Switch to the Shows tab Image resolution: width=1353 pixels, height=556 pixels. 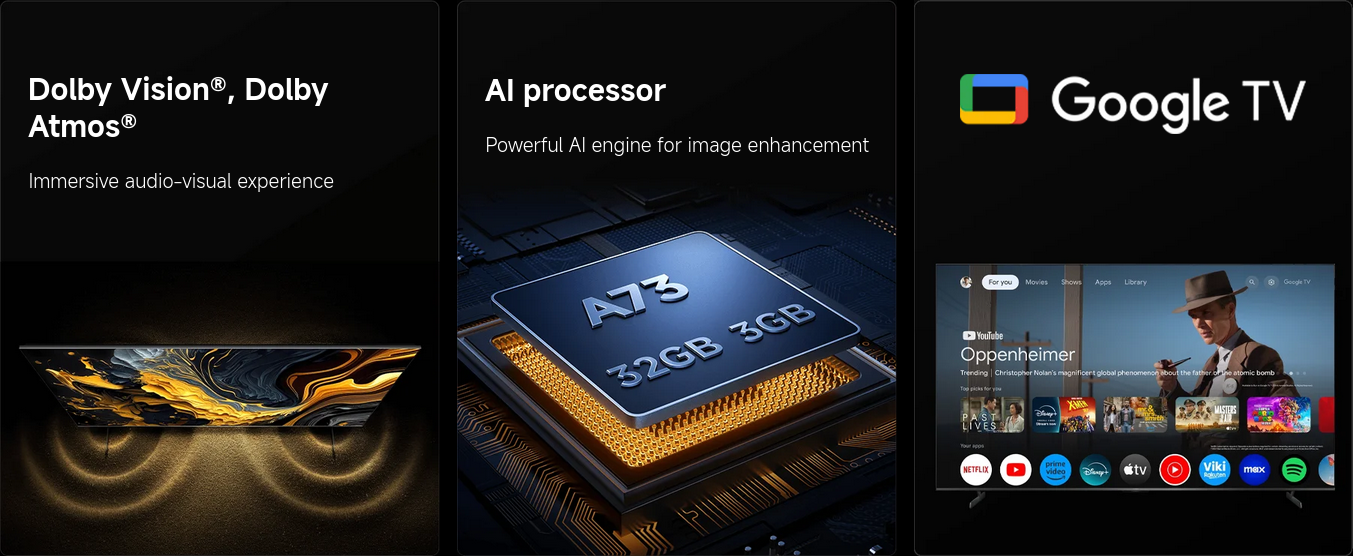1071,282
